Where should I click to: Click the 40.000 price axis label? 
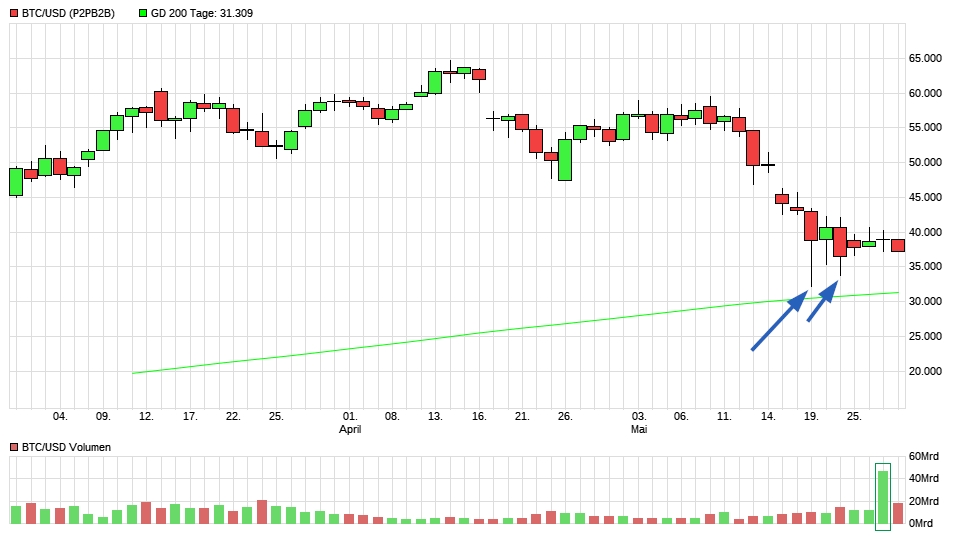925,232
